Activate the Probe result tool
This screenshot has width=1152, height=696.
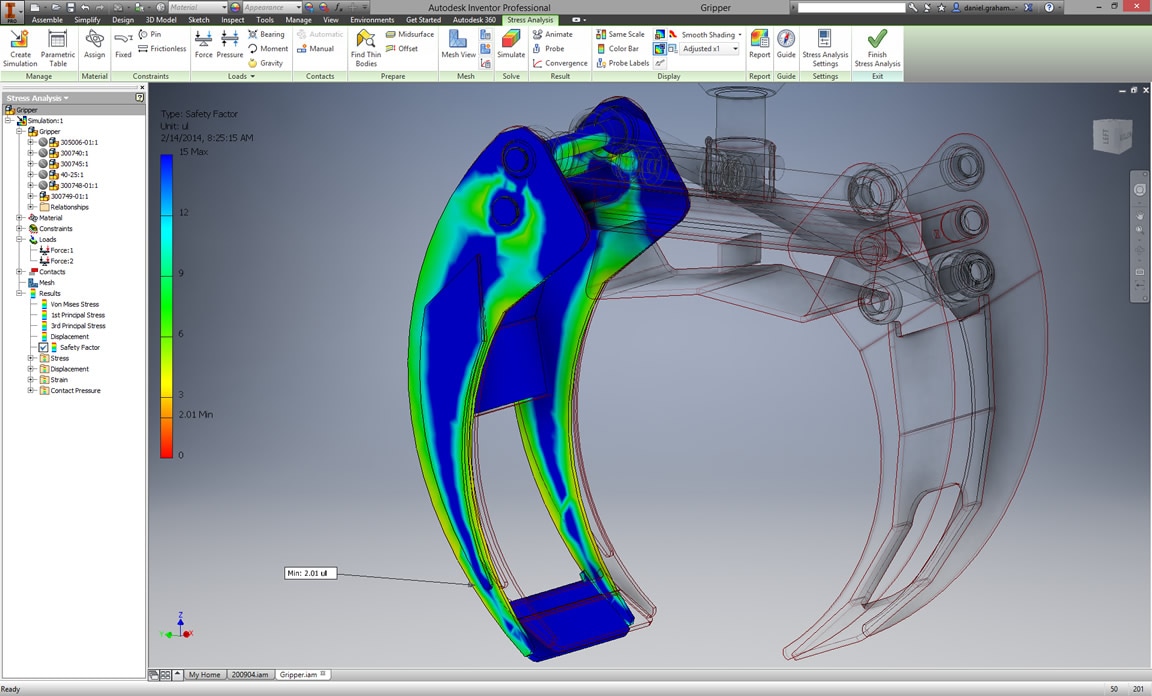553,48
